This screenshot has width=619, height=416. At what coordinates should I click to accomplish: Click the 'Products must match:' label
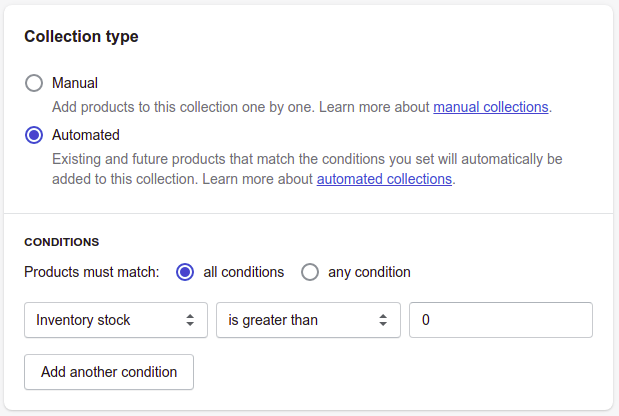92,272
